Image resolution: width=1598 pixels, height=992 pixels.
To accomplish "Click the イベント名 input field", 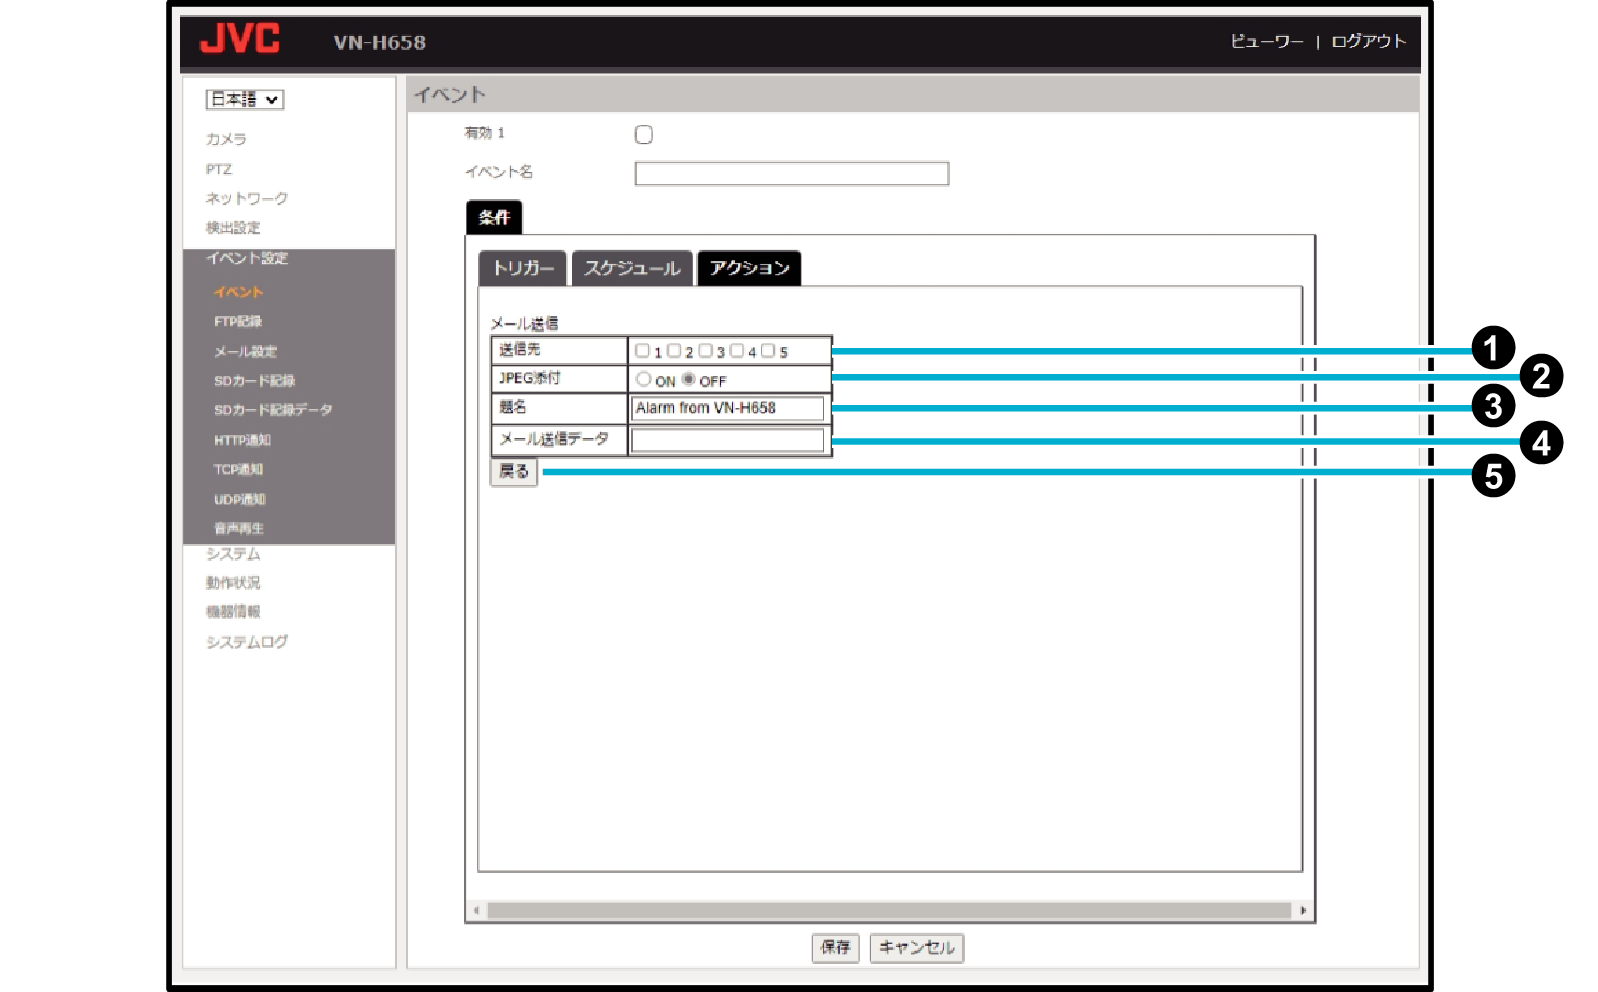I will tap(792, 174).
